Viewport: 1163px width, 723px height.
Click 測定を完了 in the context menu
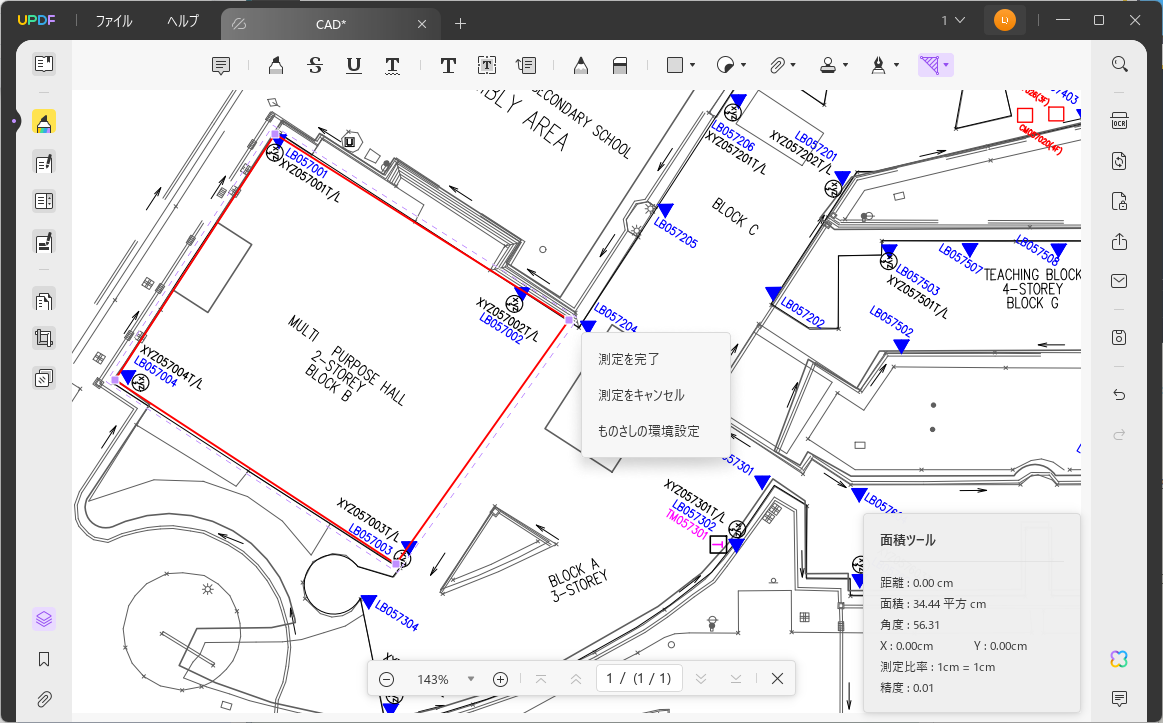[x=625, y=358]
